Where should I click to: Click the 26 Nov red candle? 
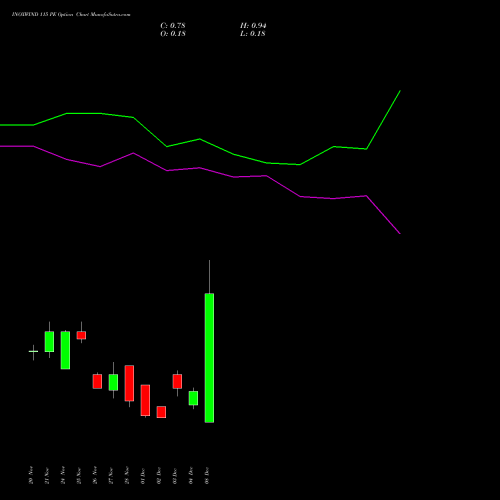coord(97,381)
